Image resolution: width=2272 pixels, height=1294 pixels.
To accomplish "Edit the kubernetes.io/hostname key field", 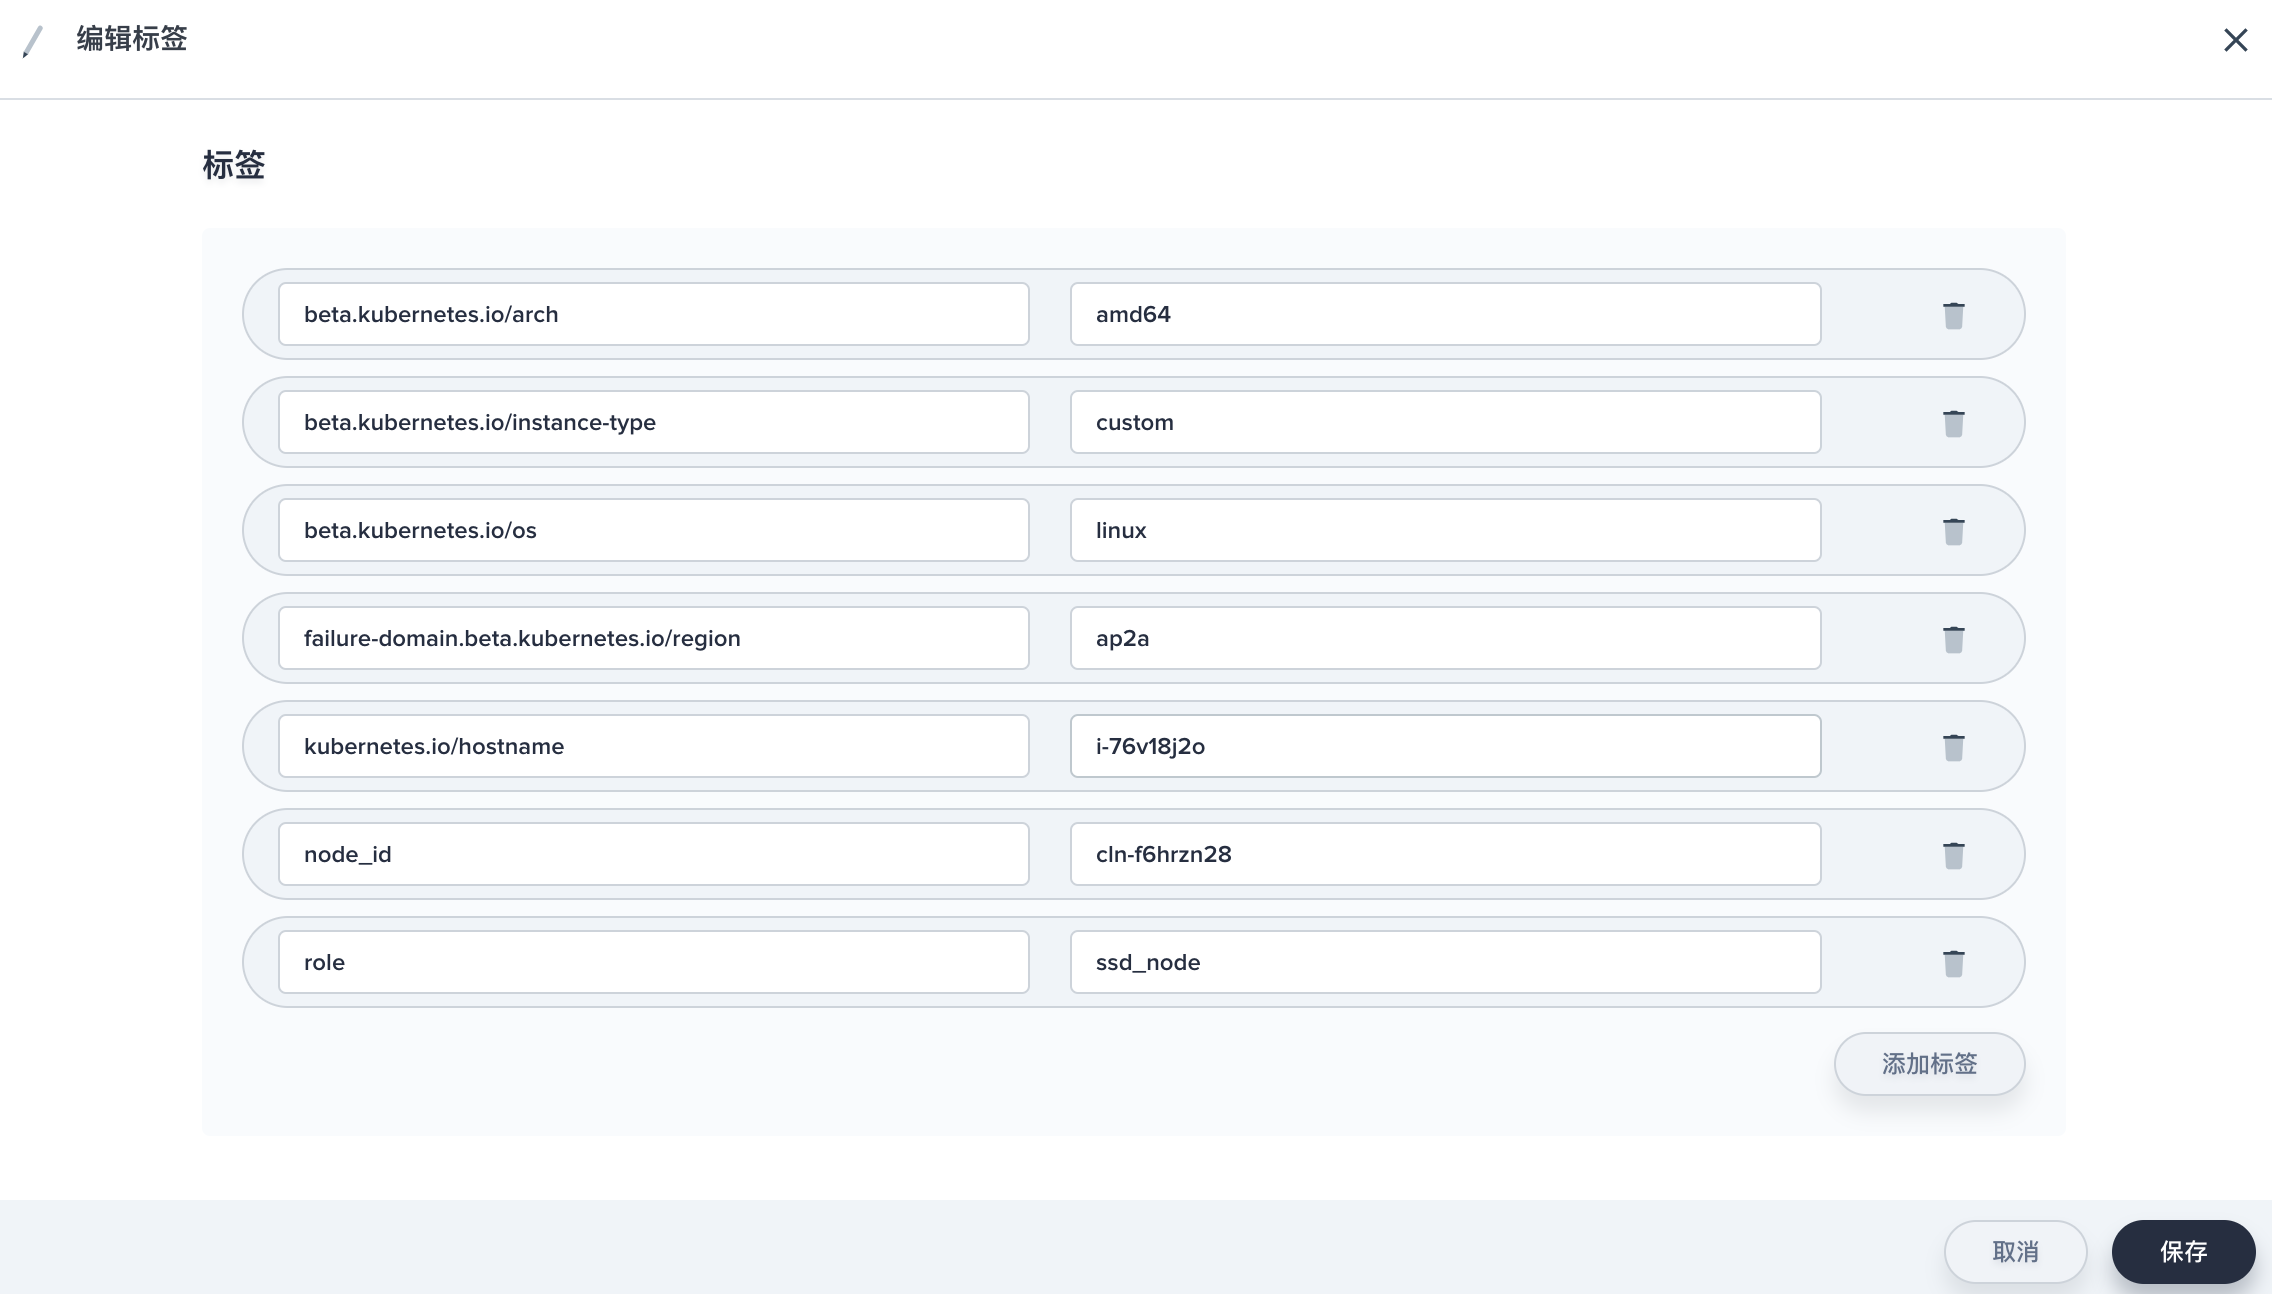I will pos(654,746).
